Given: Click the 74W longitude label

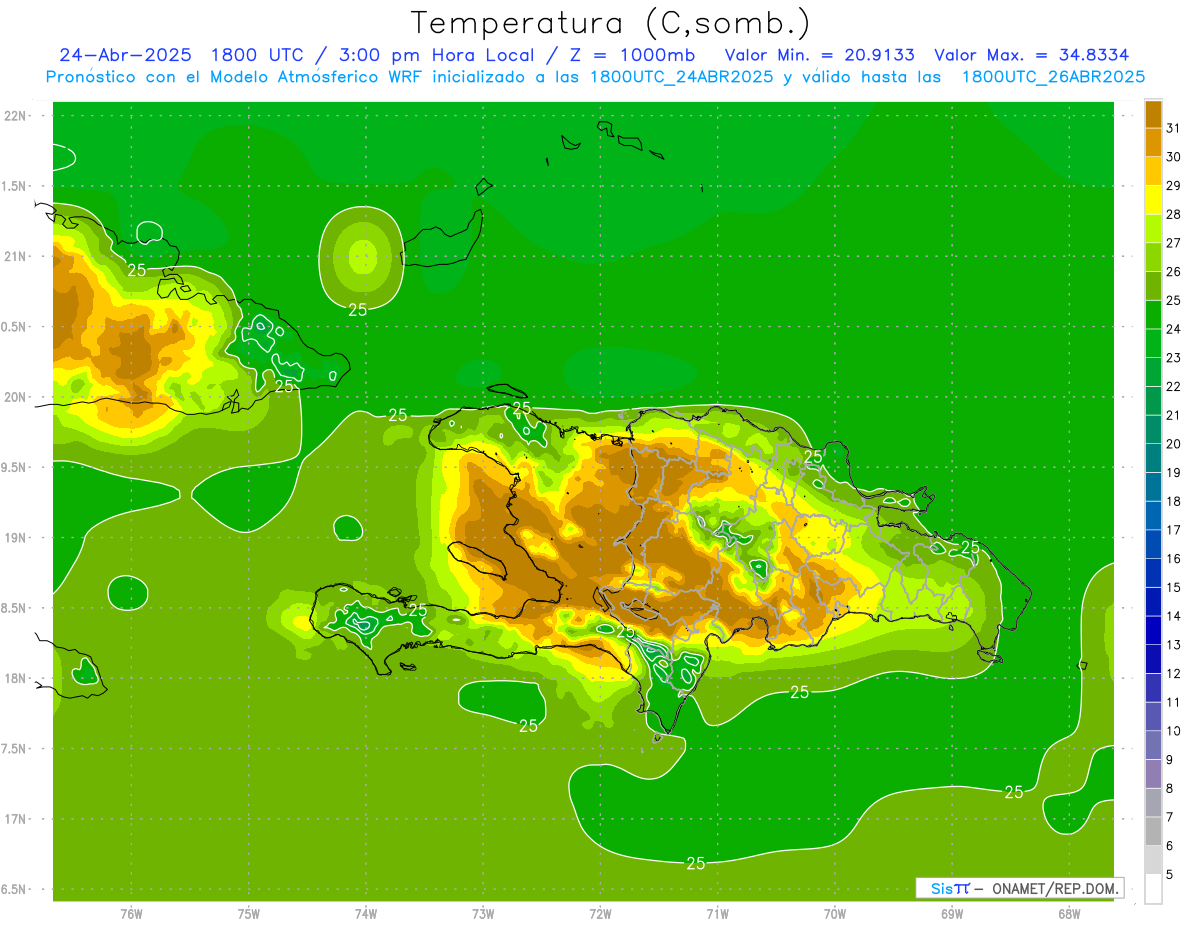Looking at the screenshot, I should 366,914.
